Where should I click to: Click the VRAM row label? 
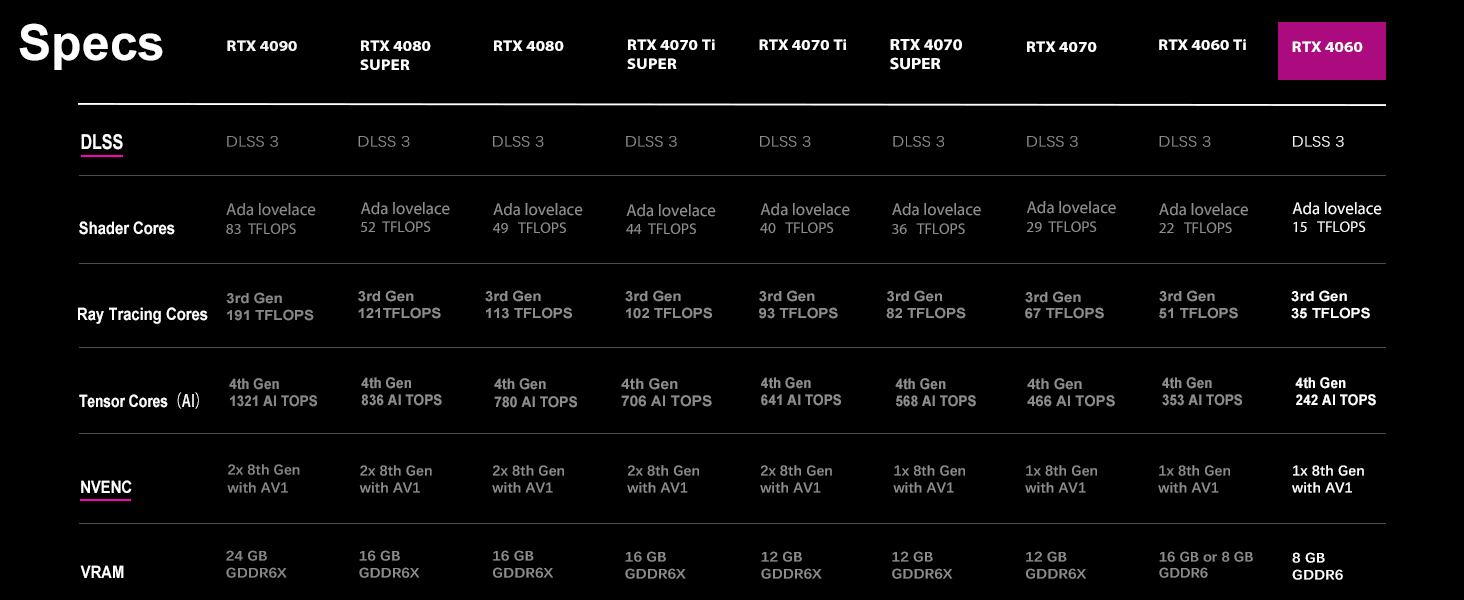click(x=102, y=573)
